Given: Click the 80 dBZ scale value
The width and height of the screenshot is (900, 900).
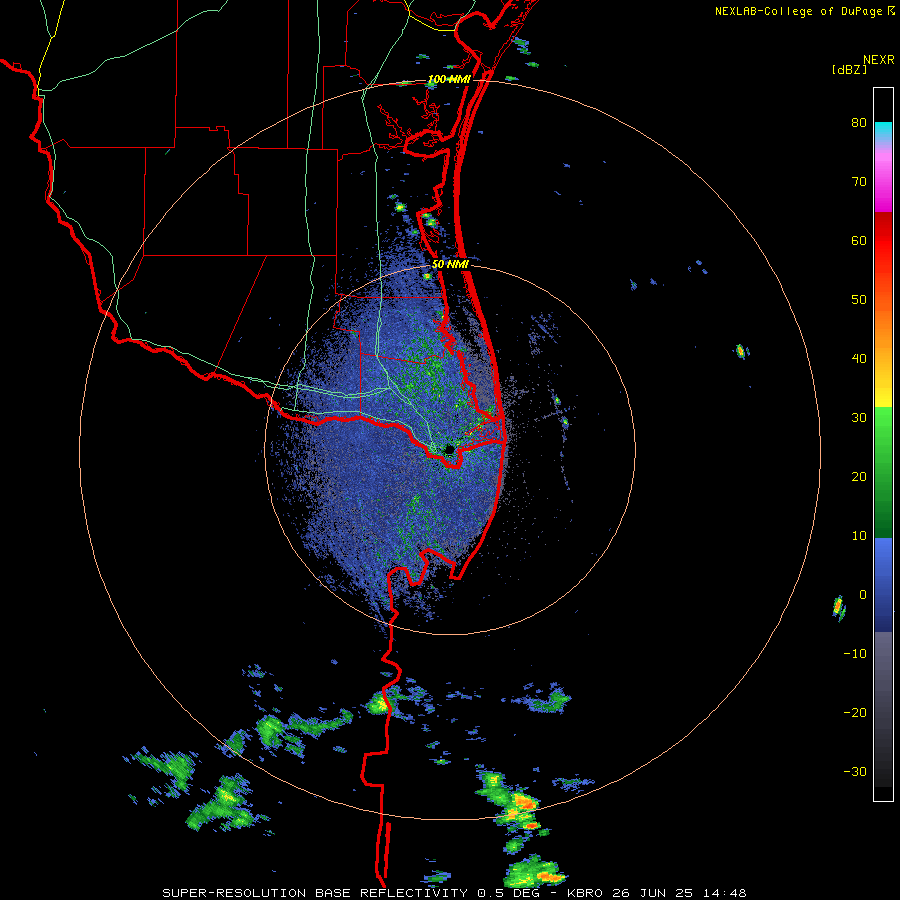Looking at the screenshot, I should pyautogui.click(x=859, y=123).
